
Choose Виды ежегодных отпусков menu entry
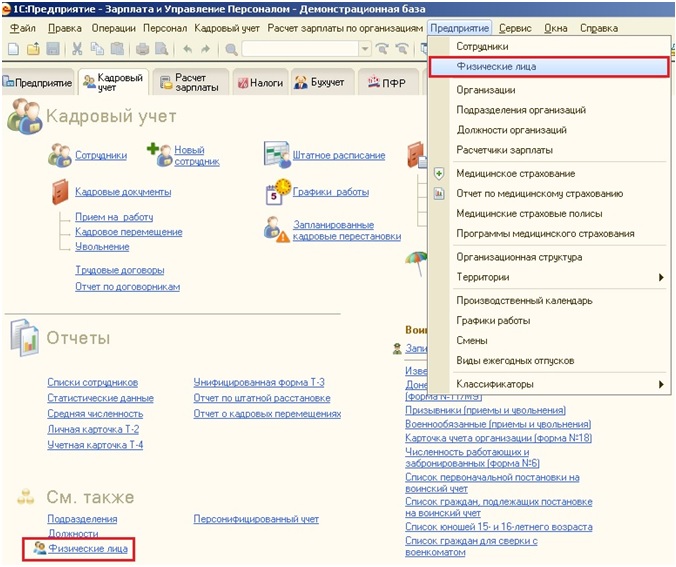point(515,361)
